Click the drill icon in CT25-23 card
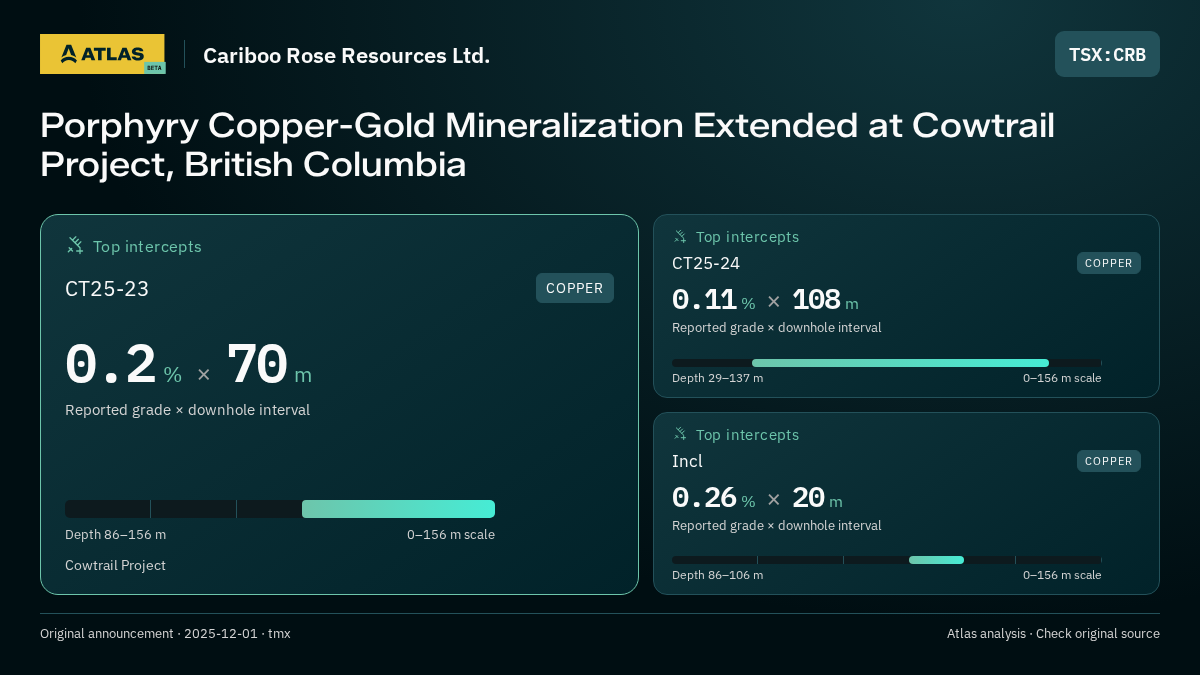 click(x=75, y=245)
